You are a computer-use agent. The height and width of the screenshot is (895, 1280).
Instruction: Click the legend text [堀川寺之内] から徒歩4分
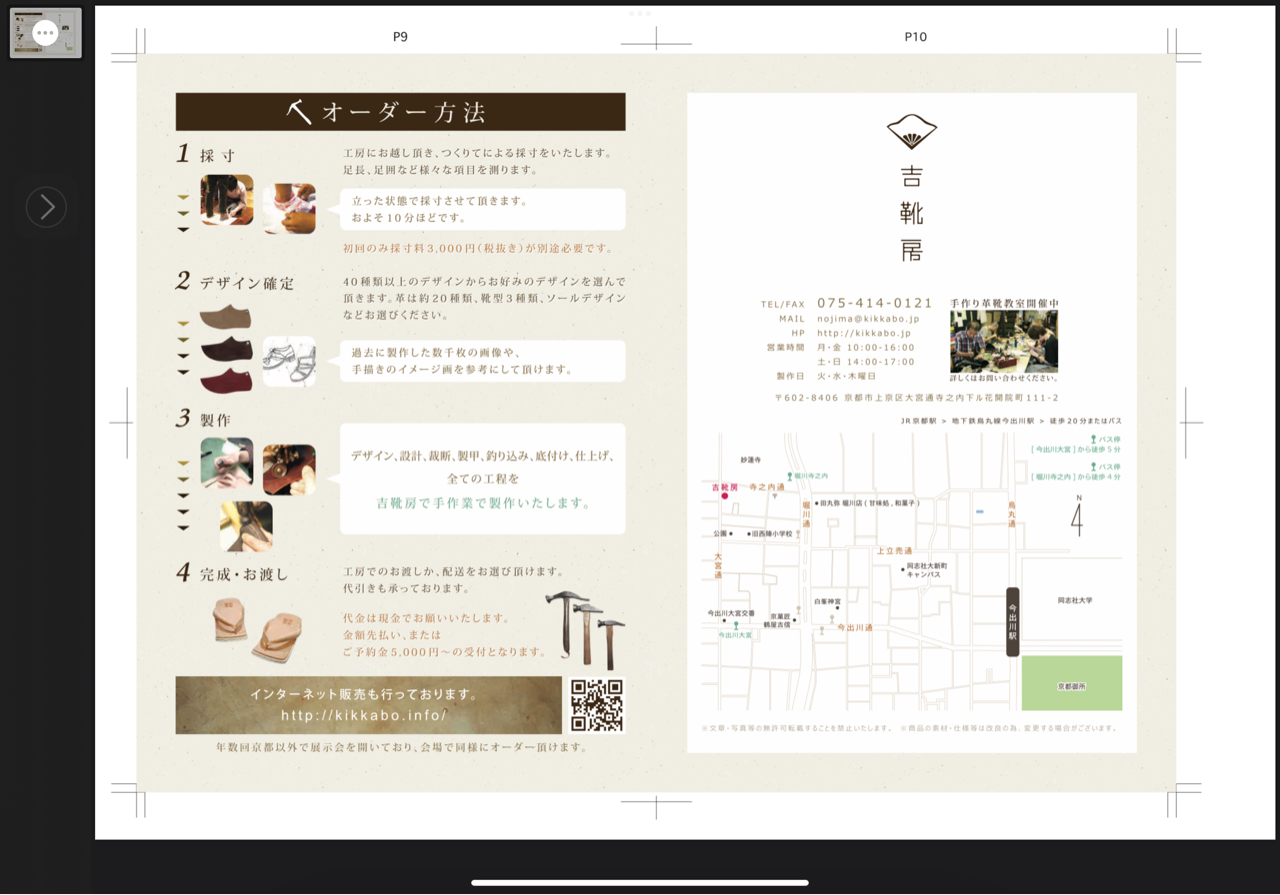(1075, 477)
